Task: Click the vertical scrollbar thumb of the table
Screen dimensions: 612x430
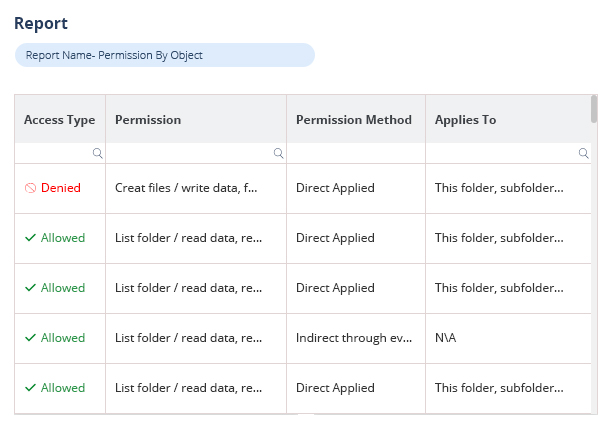Action: pyautogui.click(x=594, y=108)
